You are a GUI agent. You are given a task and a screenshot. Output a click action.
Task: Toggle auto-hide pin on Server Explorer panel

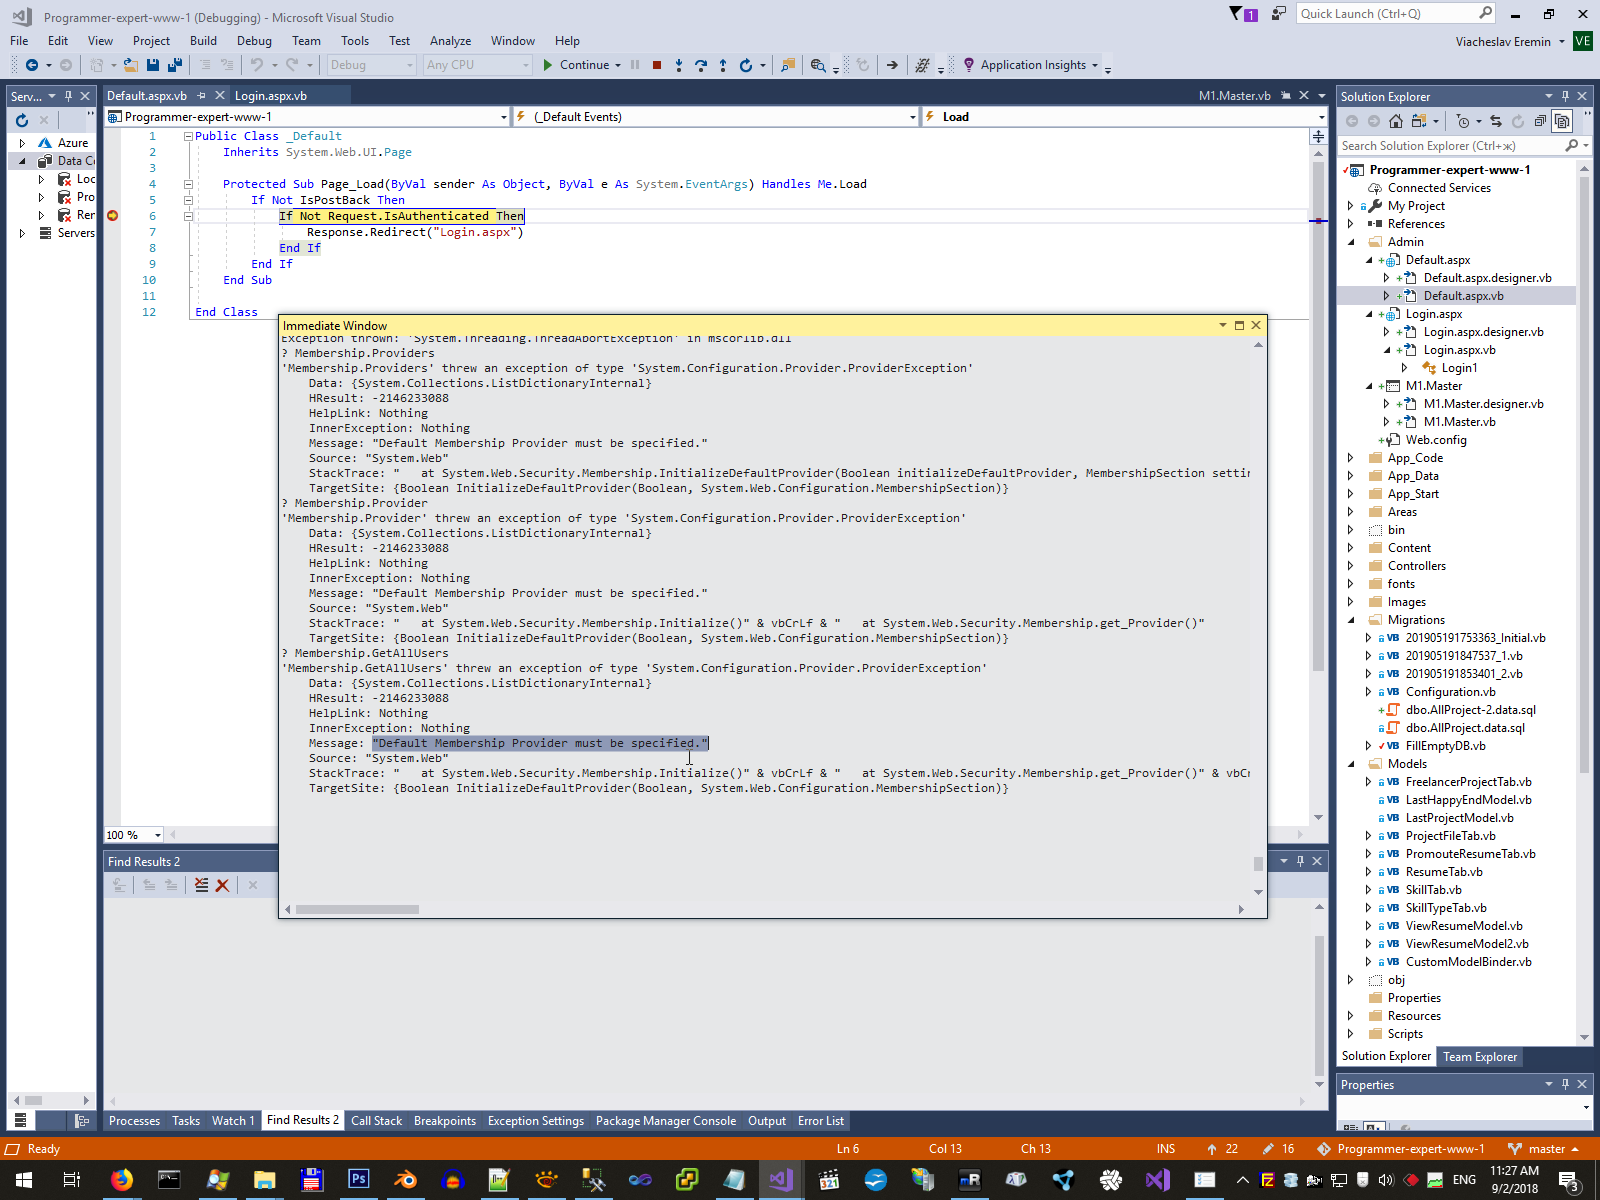tap(68, 96)
